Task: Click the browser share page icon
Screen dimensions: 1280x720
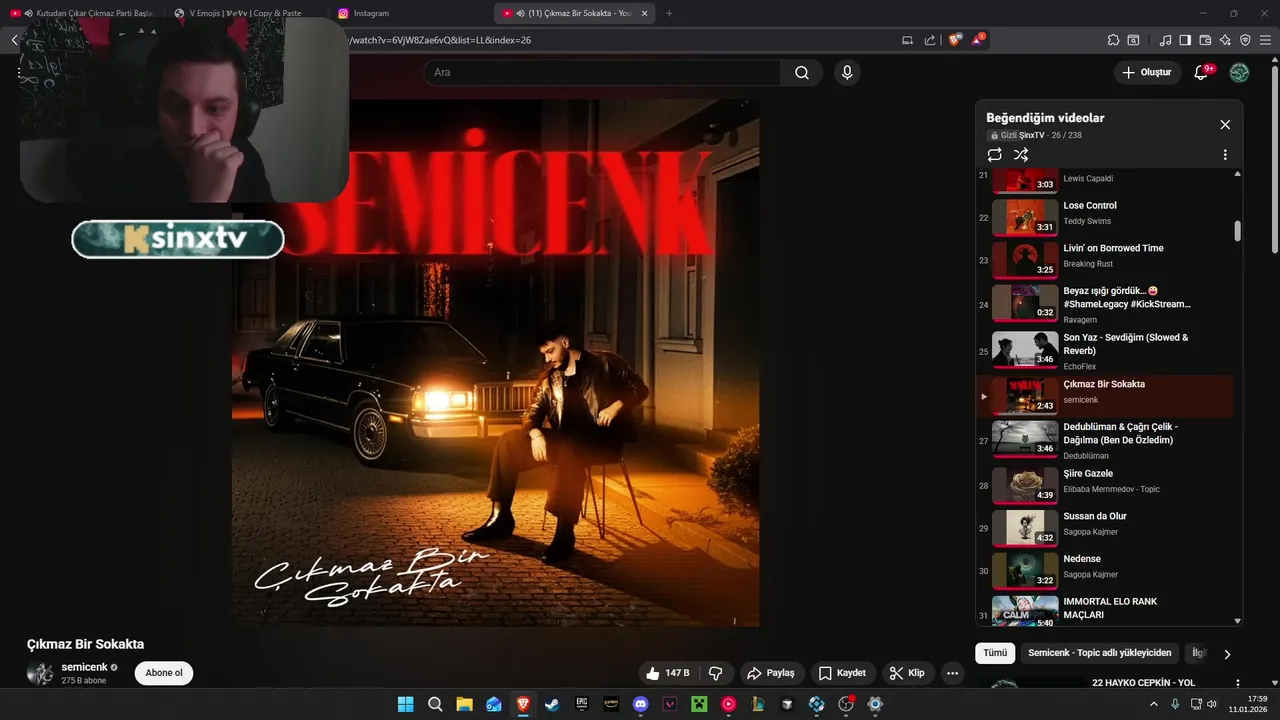Action: (x=930, y=40)
